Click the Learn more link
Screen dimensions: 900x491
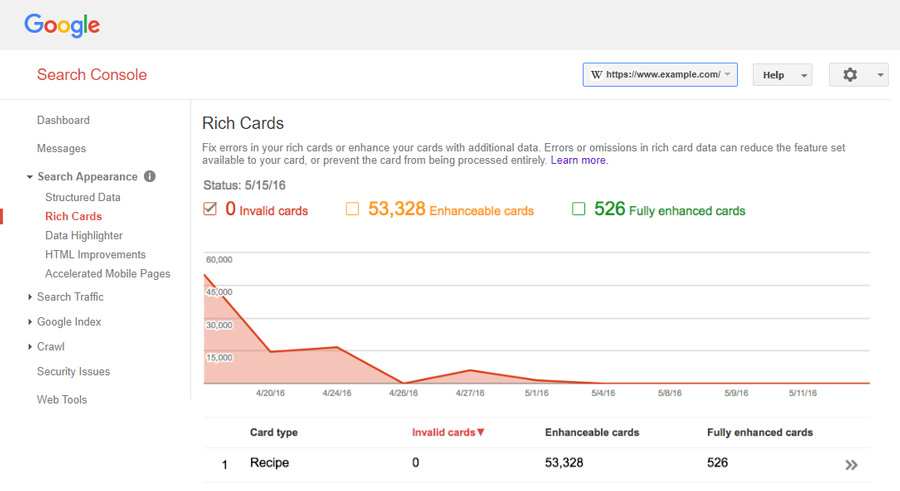[x=578, y=160]
